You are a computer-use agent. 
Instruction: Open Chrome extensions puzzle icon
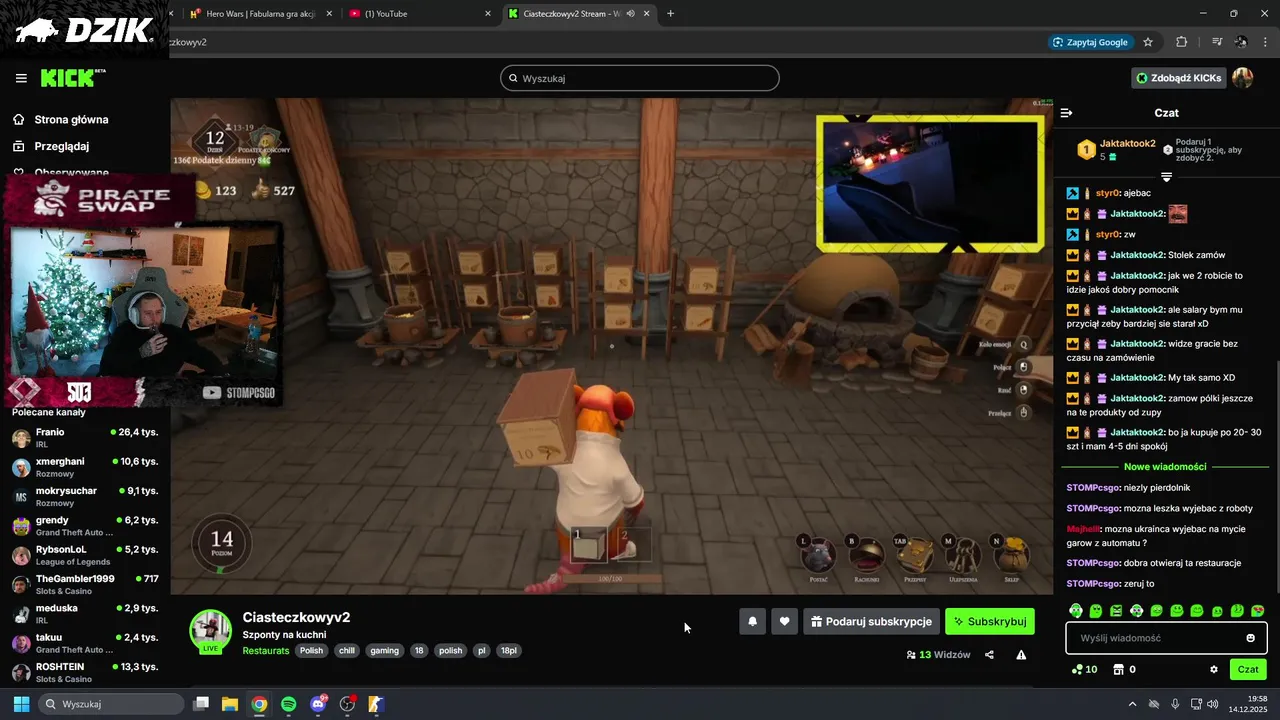tap(1181, 42)
